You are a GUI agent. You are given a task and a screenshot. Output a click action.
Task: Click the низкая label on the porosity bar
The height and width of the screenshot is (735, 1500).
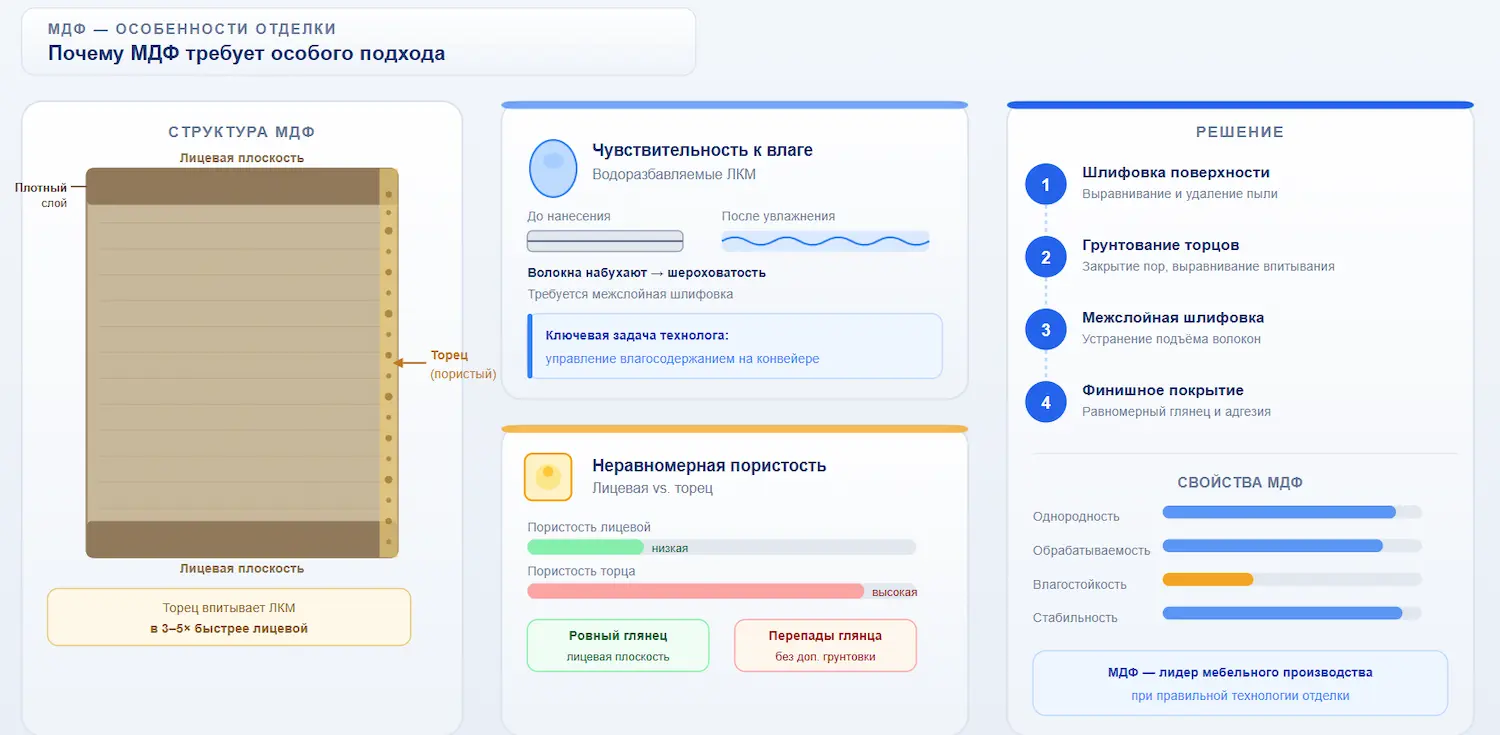tap(669, 548)
